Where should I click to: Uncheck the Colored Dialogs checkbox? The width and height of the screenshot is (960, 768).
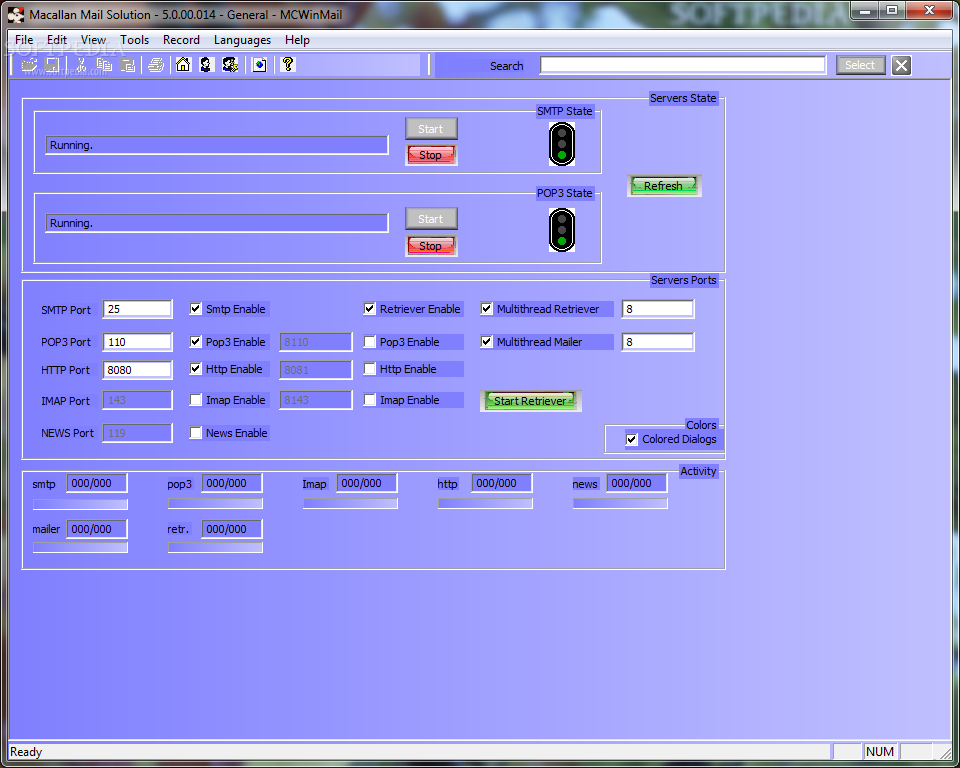tap(632, 439)
